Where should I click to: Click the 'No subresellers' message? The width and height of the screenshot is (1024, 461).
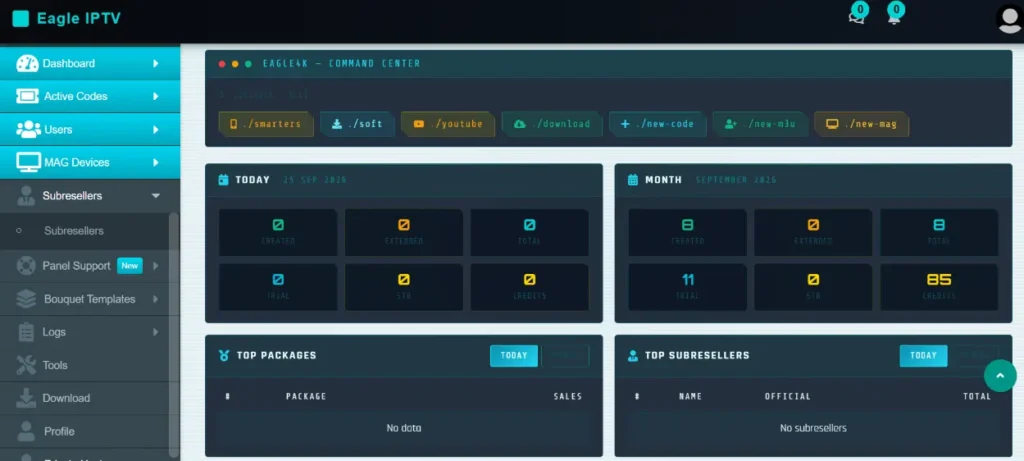click(x=813, y=428)
